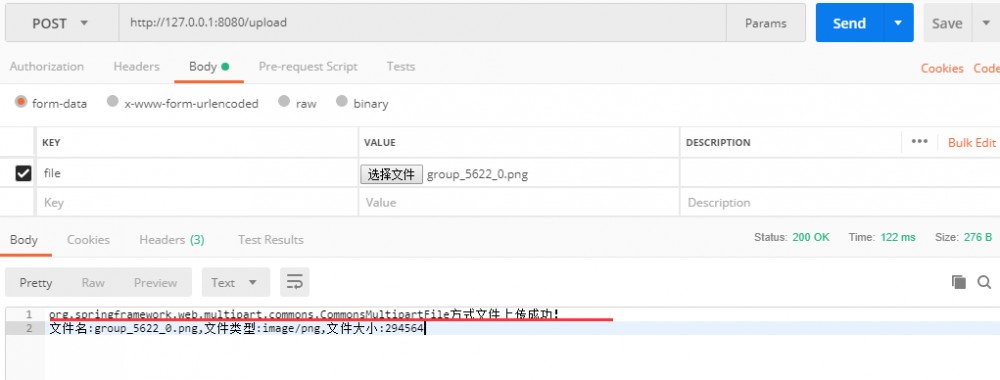Expand the Send button arrow
Image resolution: width=1000 pixels, height=380 pixels.
tap(898, 23)
